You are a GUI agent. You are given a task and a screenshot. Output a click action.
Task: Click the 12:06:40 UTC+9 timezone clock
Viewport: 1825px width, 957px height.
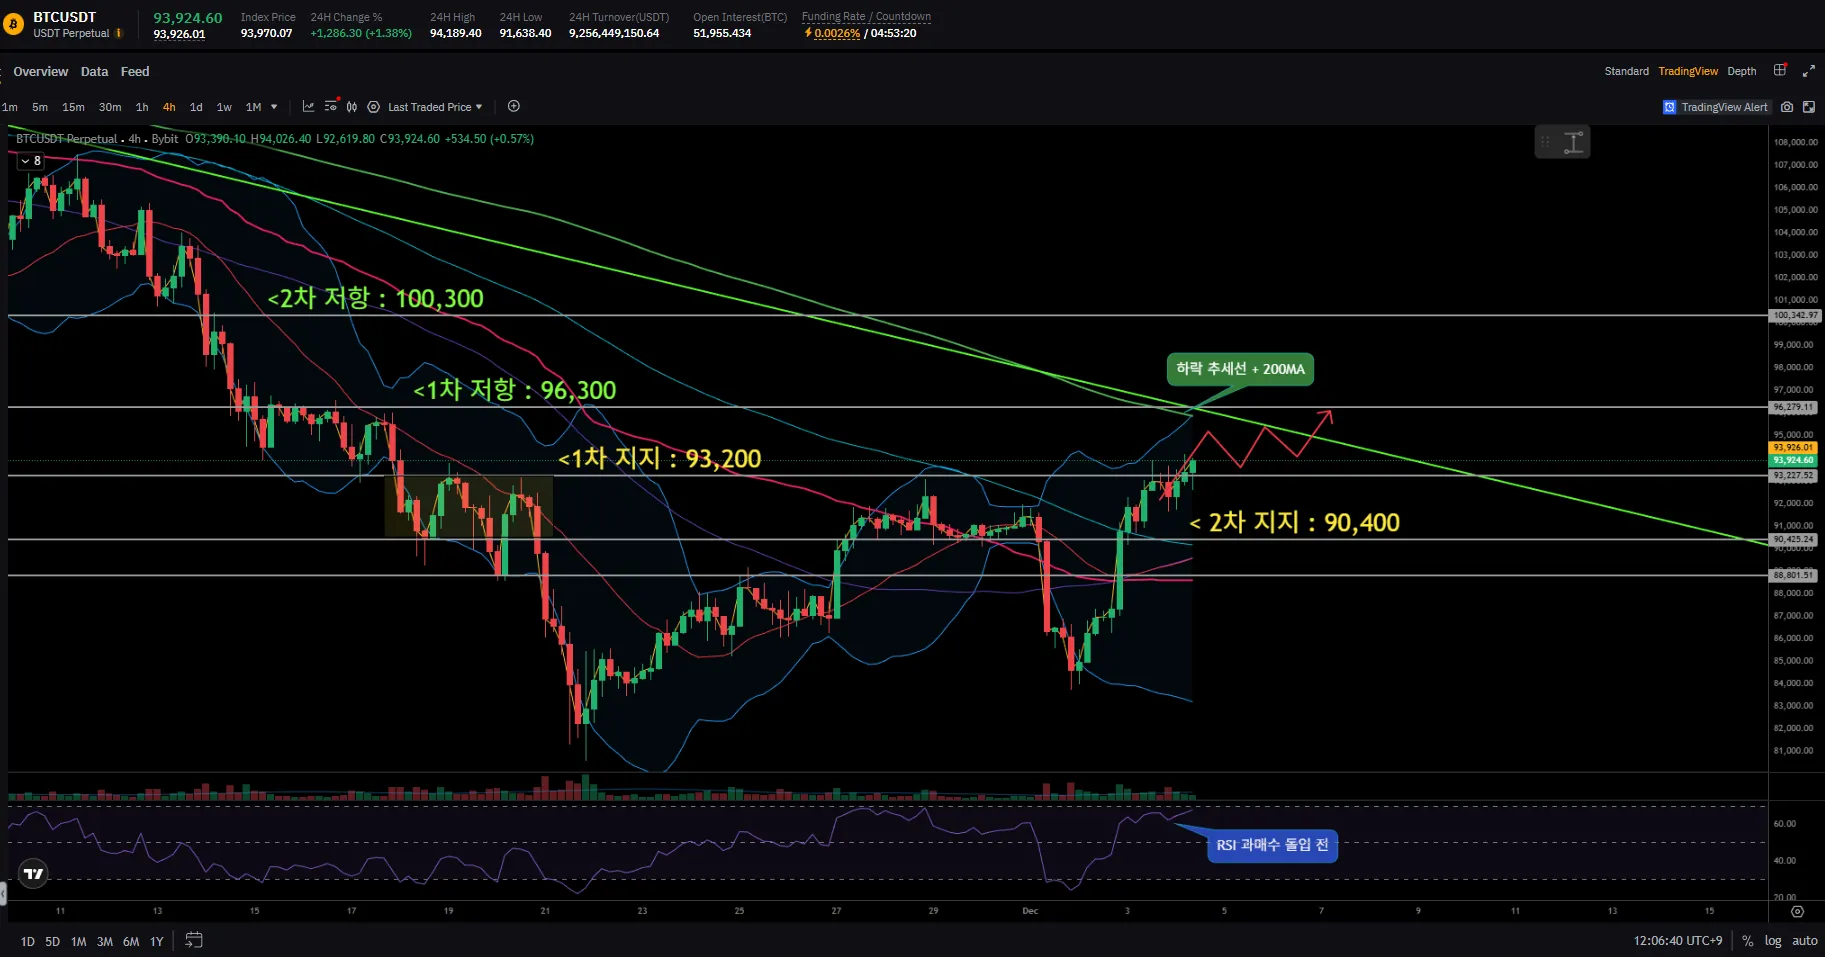pyautogui.click(x=1677, y=941)
